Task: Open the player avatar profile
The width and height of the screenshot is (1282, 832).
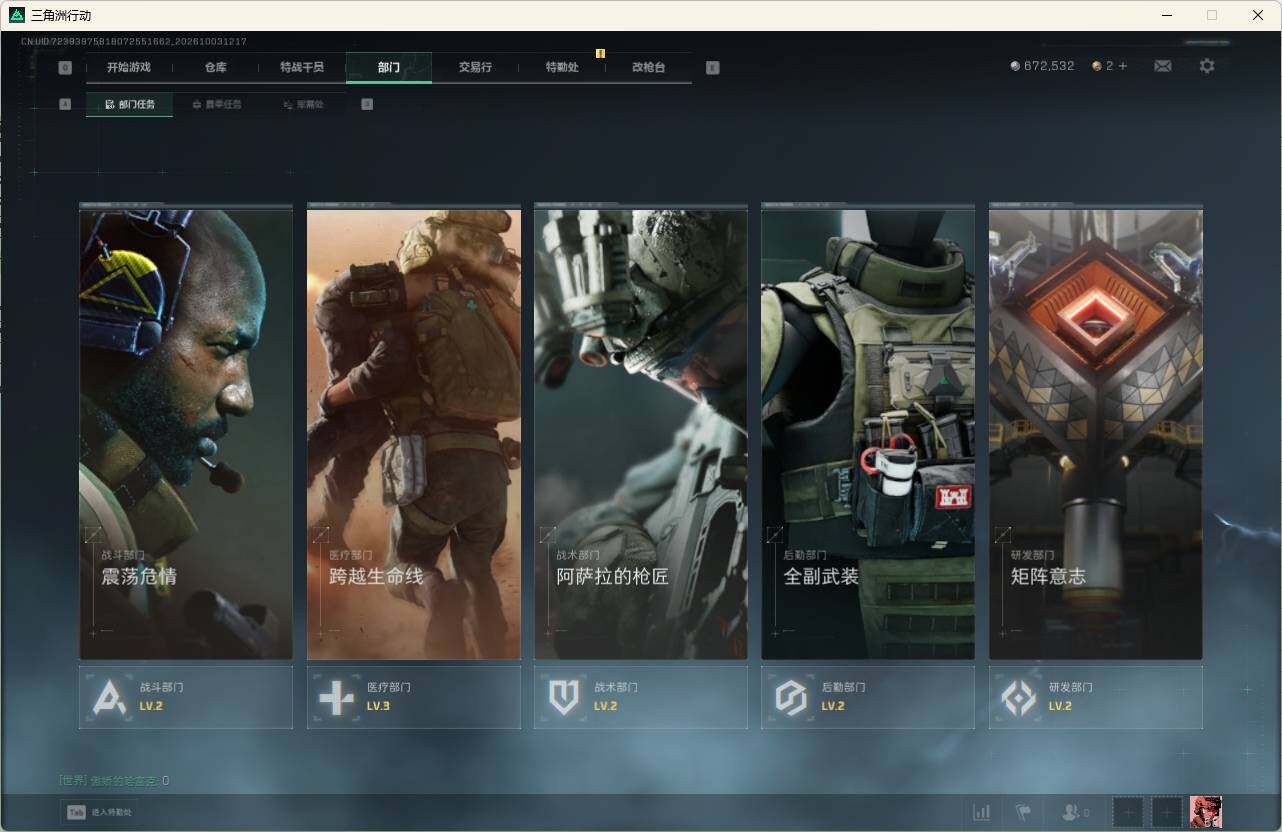Action: [x=1206, y=812]
